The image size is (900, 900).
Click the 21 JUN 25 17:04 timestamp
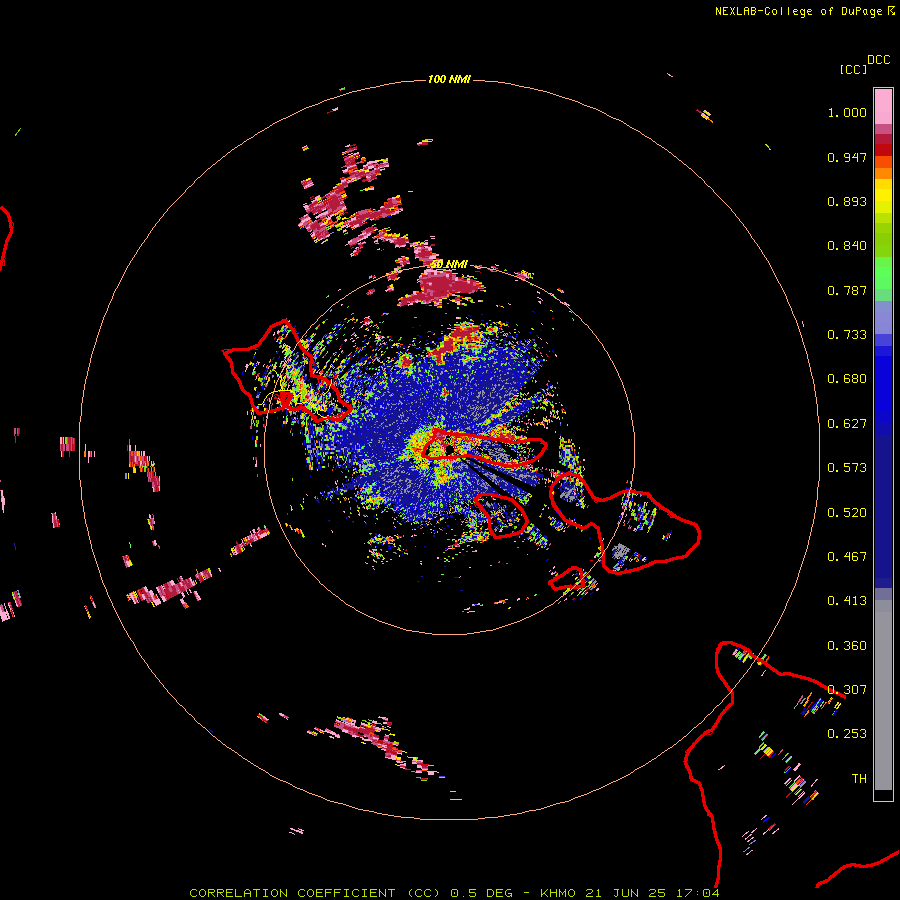652,893
